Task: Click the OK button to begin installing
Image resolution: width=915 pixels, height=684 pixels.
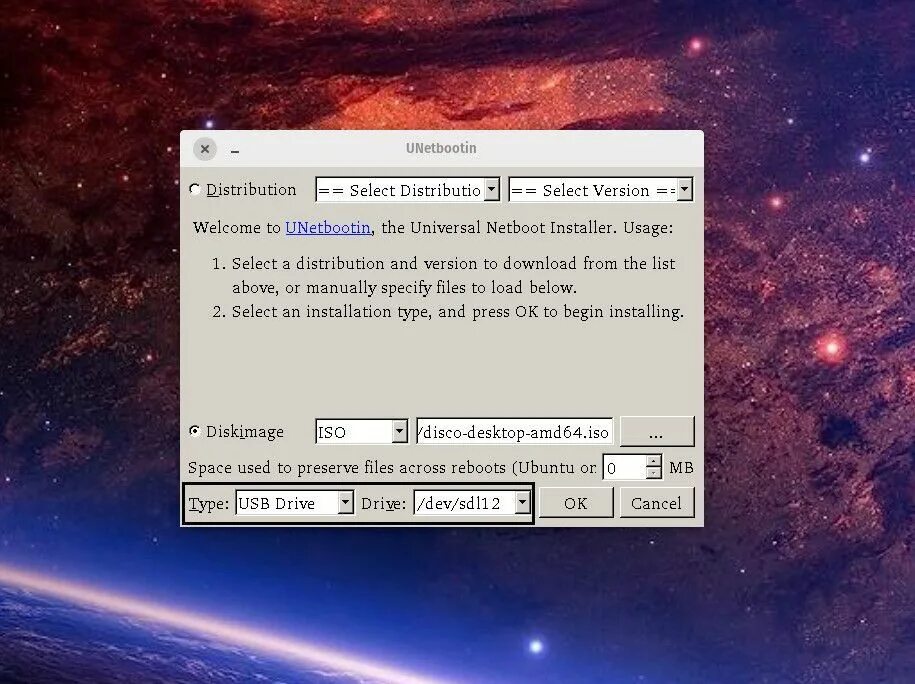Action: 576,503
